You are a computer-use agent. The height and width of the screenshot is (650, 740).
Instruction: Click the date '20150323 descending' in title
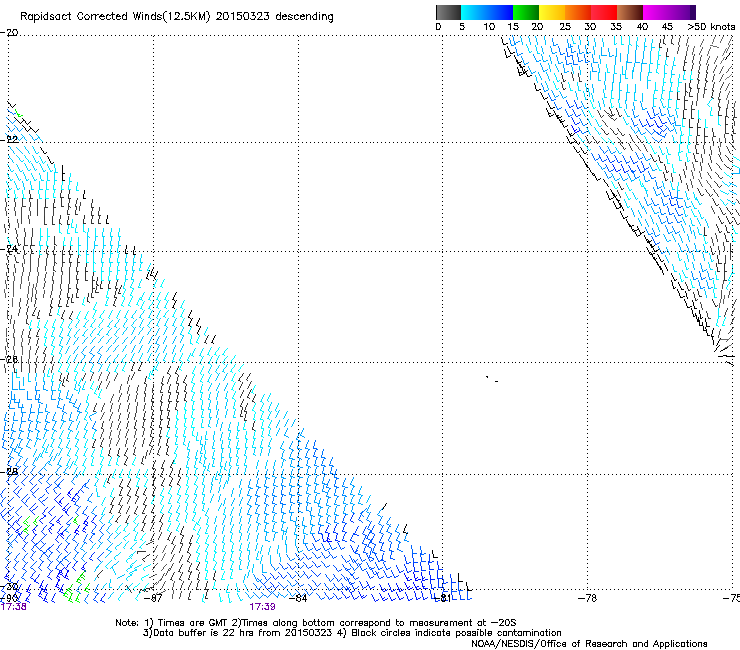tap(275, 16)
